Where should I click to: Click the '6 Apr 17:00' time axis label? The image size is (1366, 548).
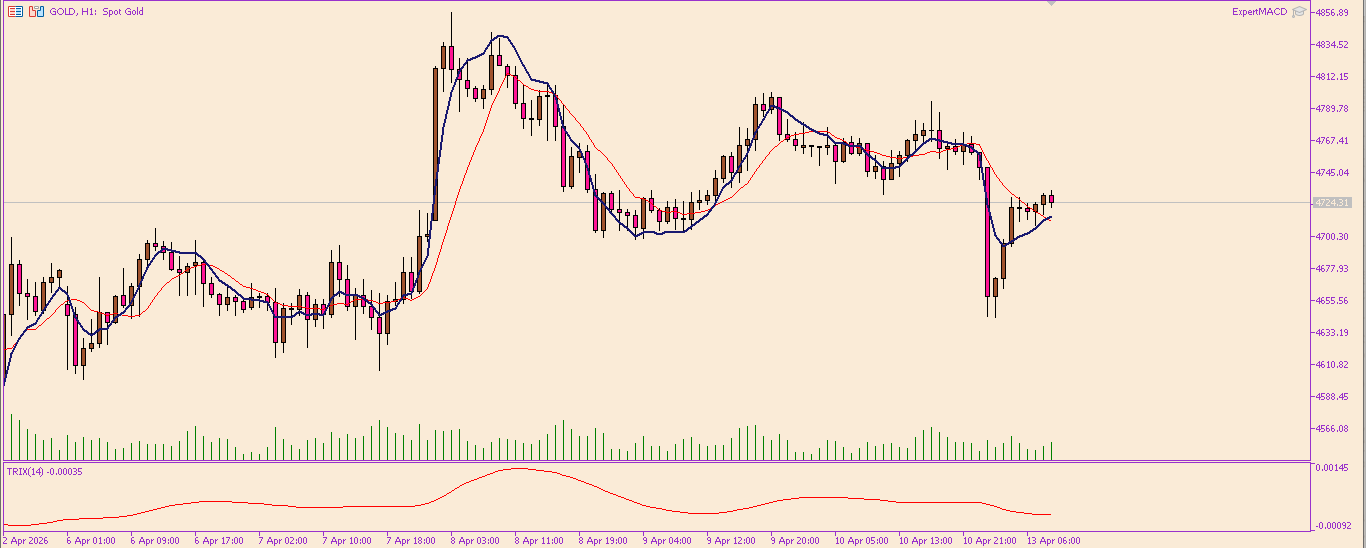click(219, 541)
